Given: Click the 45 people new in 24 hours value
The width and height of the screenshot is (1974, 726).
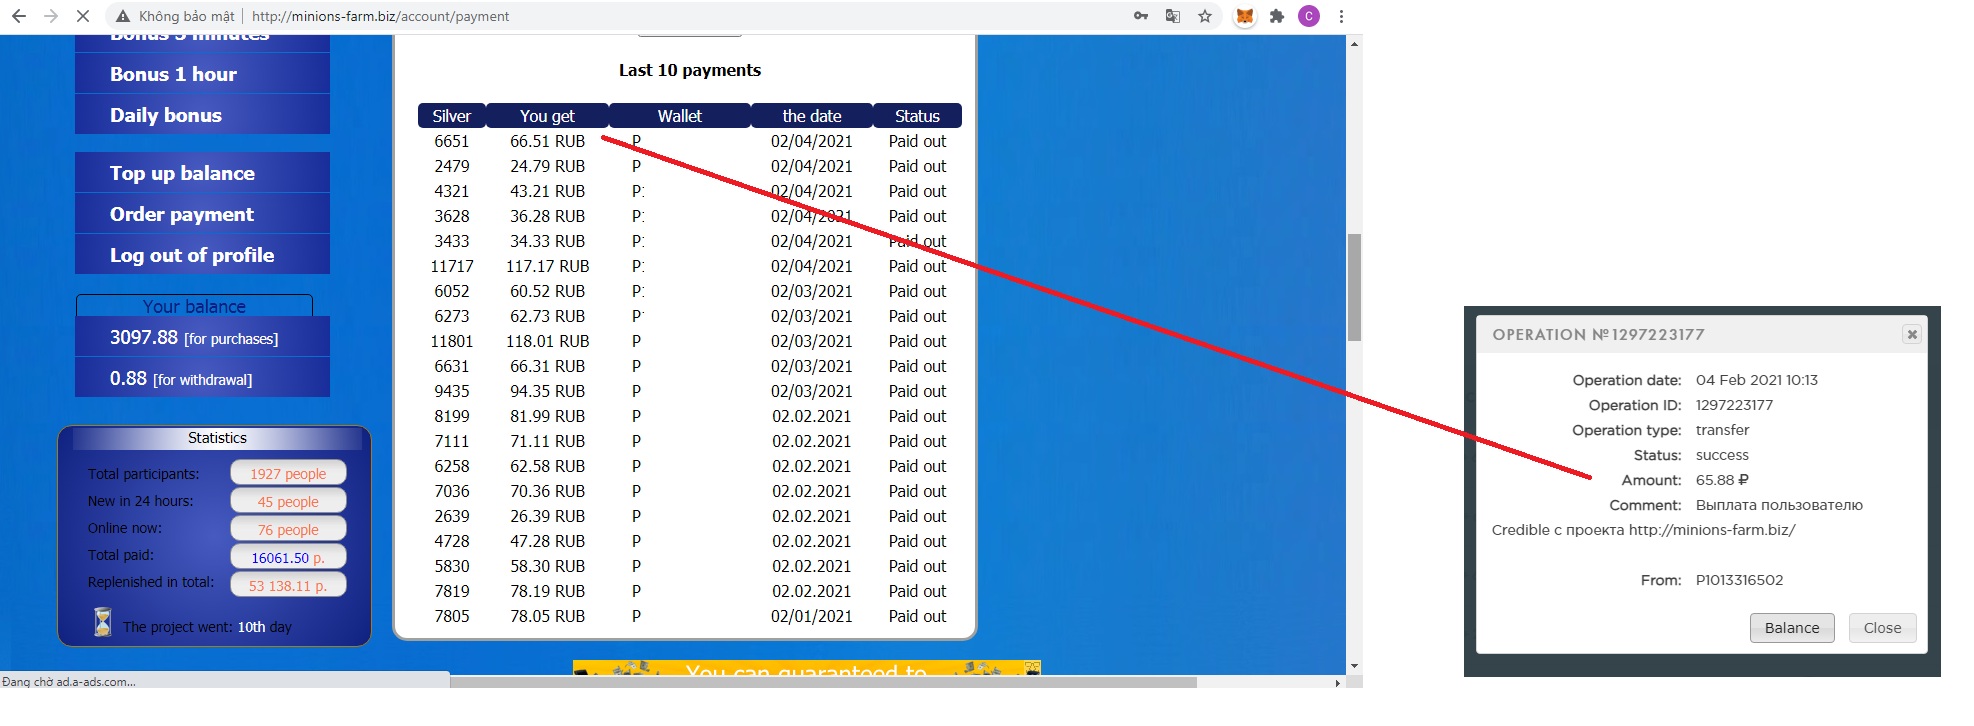Looking at the screenshot, I should pyautogui.click(x=288, y=501).
